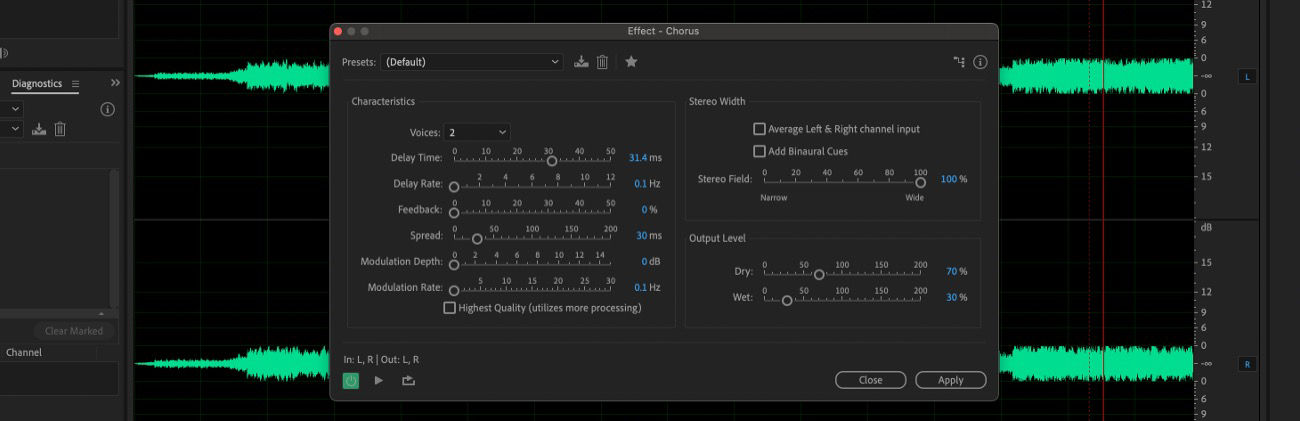Delete the Diagnostics preset
1300x421 pixels.
tap(60, 129)
